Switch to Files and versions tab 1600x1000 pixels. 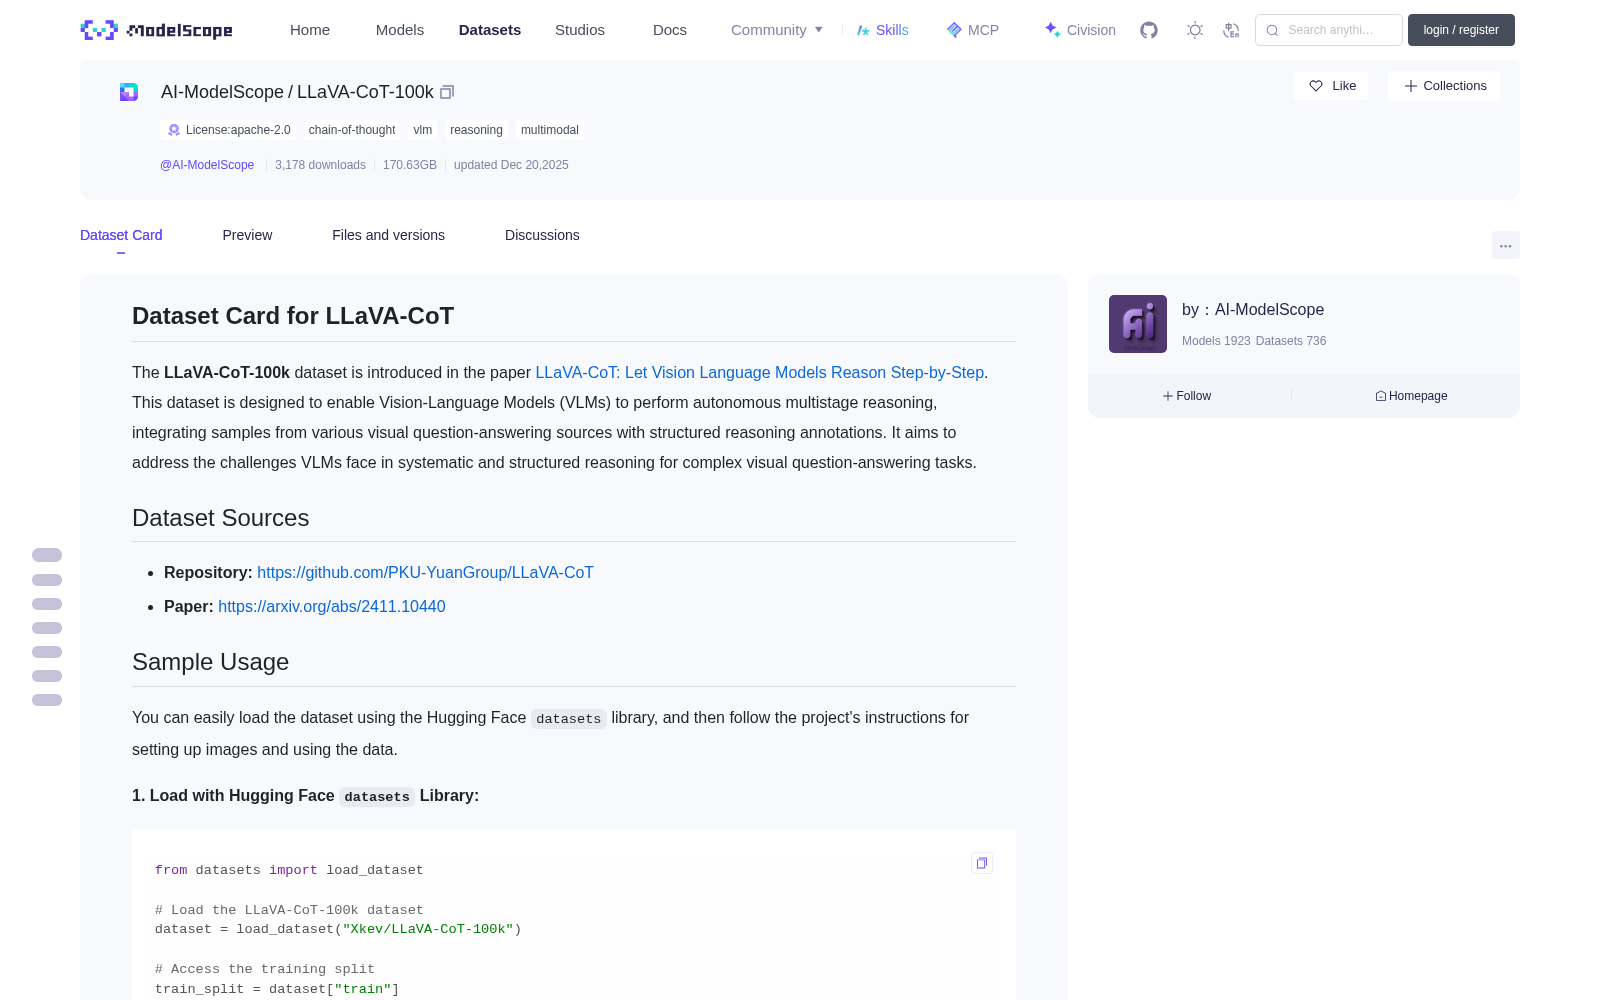[x=388, y=235]
